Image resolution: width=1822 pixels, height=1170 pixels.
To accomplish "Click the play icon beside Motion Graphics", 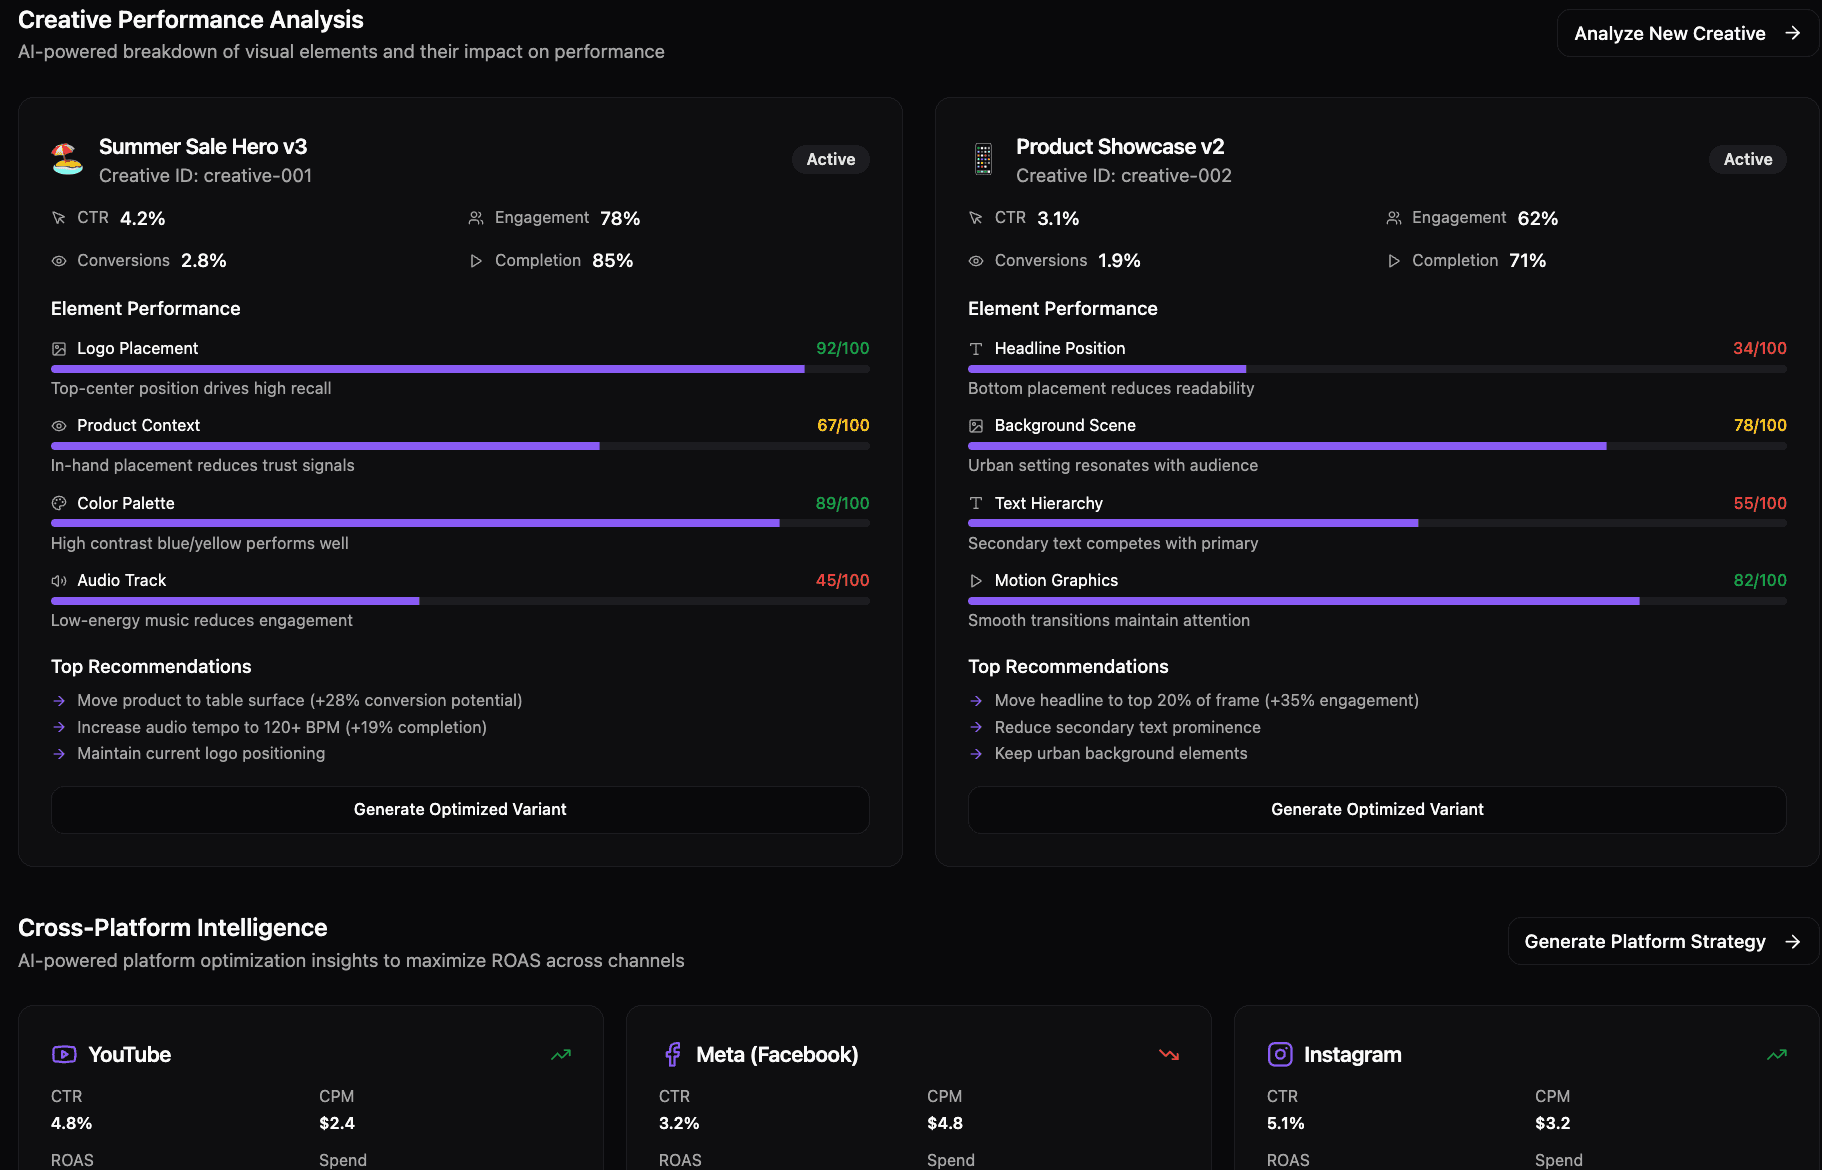I will pyautogui.click(x=976, y=581).
